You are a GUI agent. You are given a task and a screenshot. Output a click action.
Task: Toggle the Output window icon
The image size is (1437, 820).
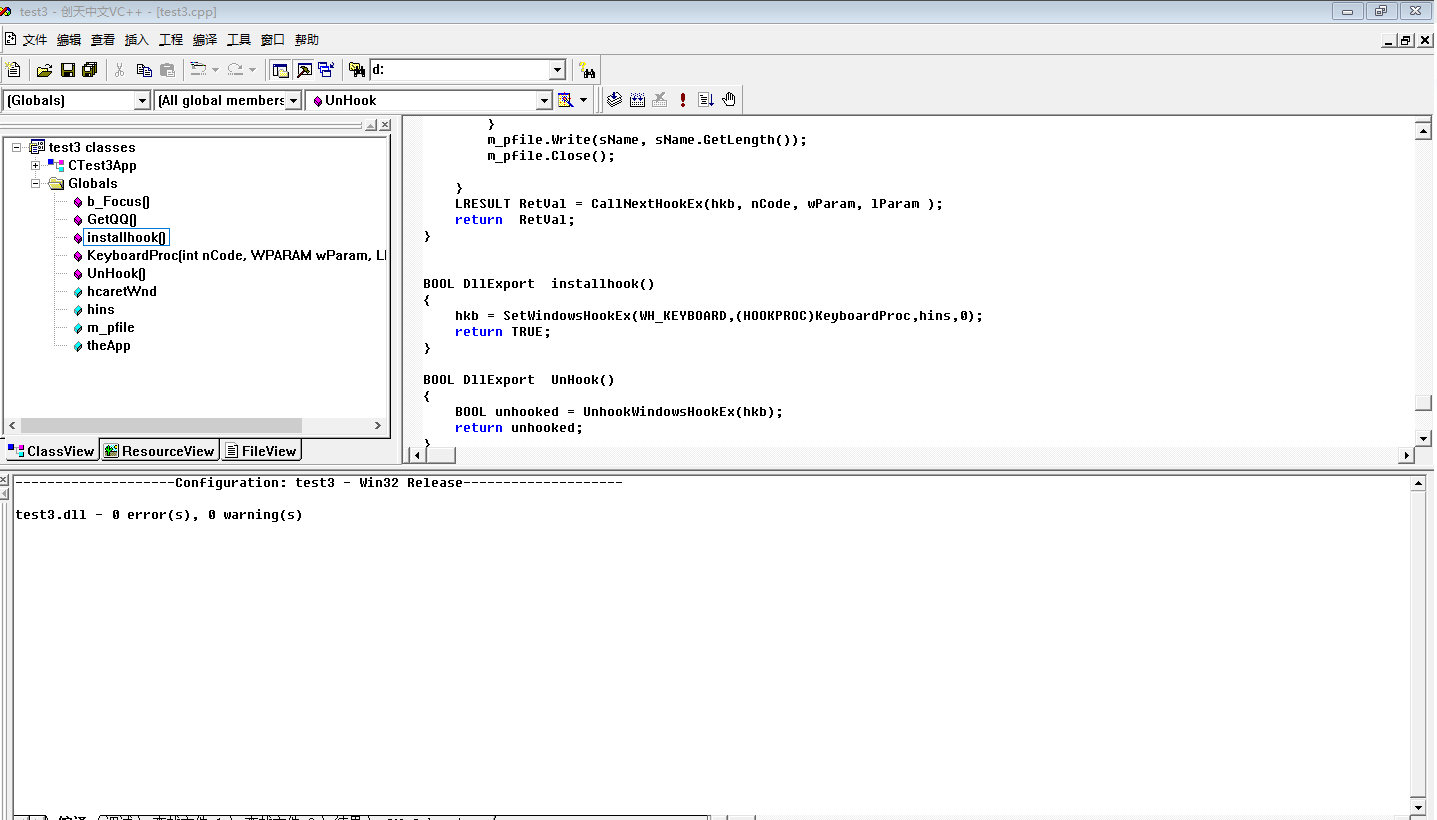point(304,70)
